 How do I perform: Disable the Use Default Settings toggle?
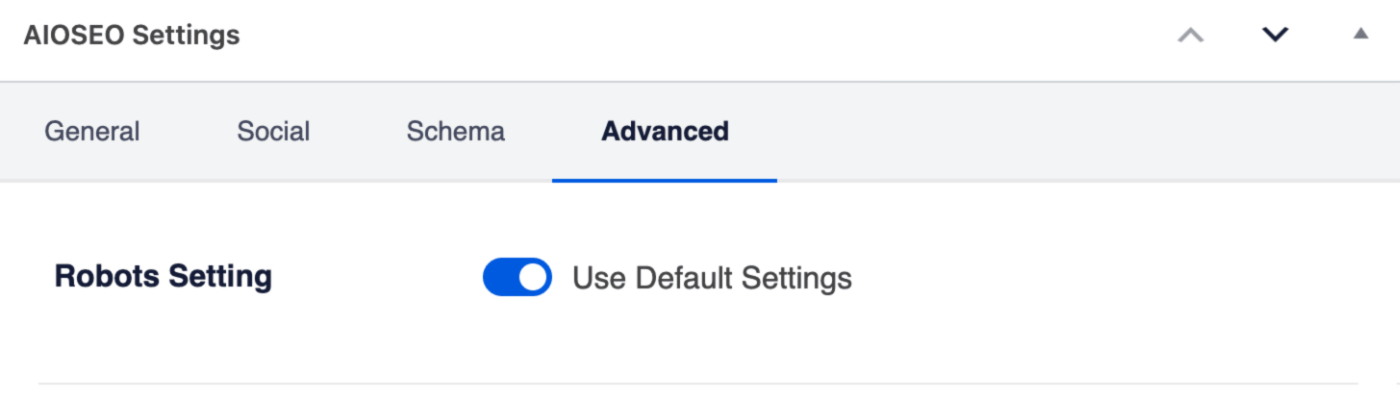point(517,277)
